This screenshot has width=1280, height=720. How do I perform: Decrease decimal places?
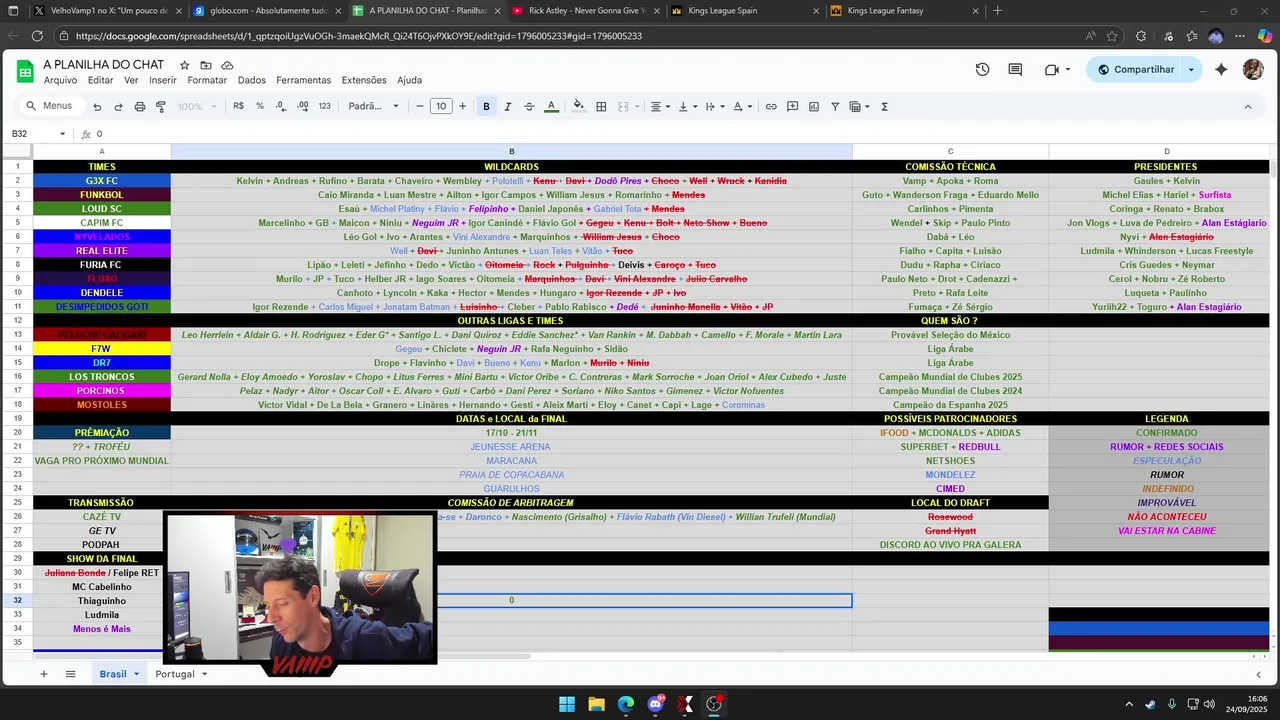[x=281, y=106]
